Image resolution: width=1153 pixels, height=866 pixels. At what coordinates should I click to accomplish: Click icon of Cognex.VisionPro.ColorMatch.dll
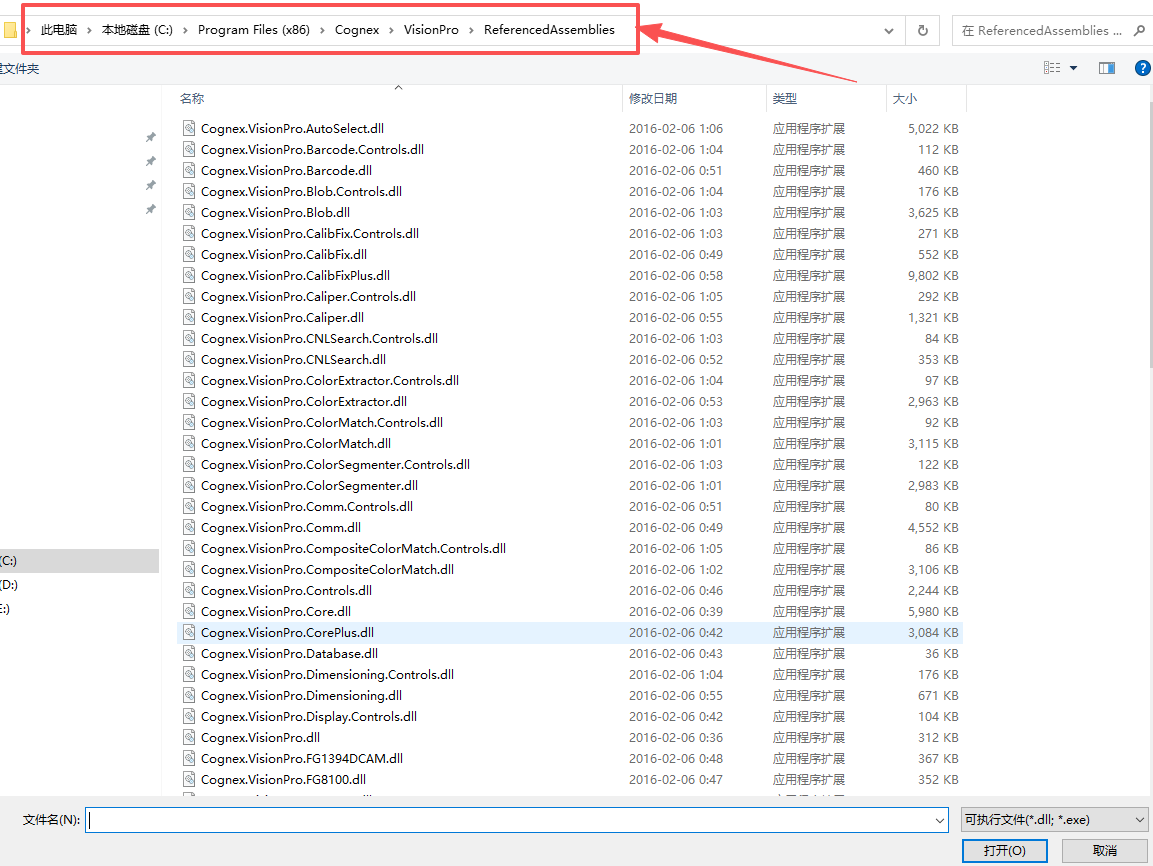coord(189,443)
